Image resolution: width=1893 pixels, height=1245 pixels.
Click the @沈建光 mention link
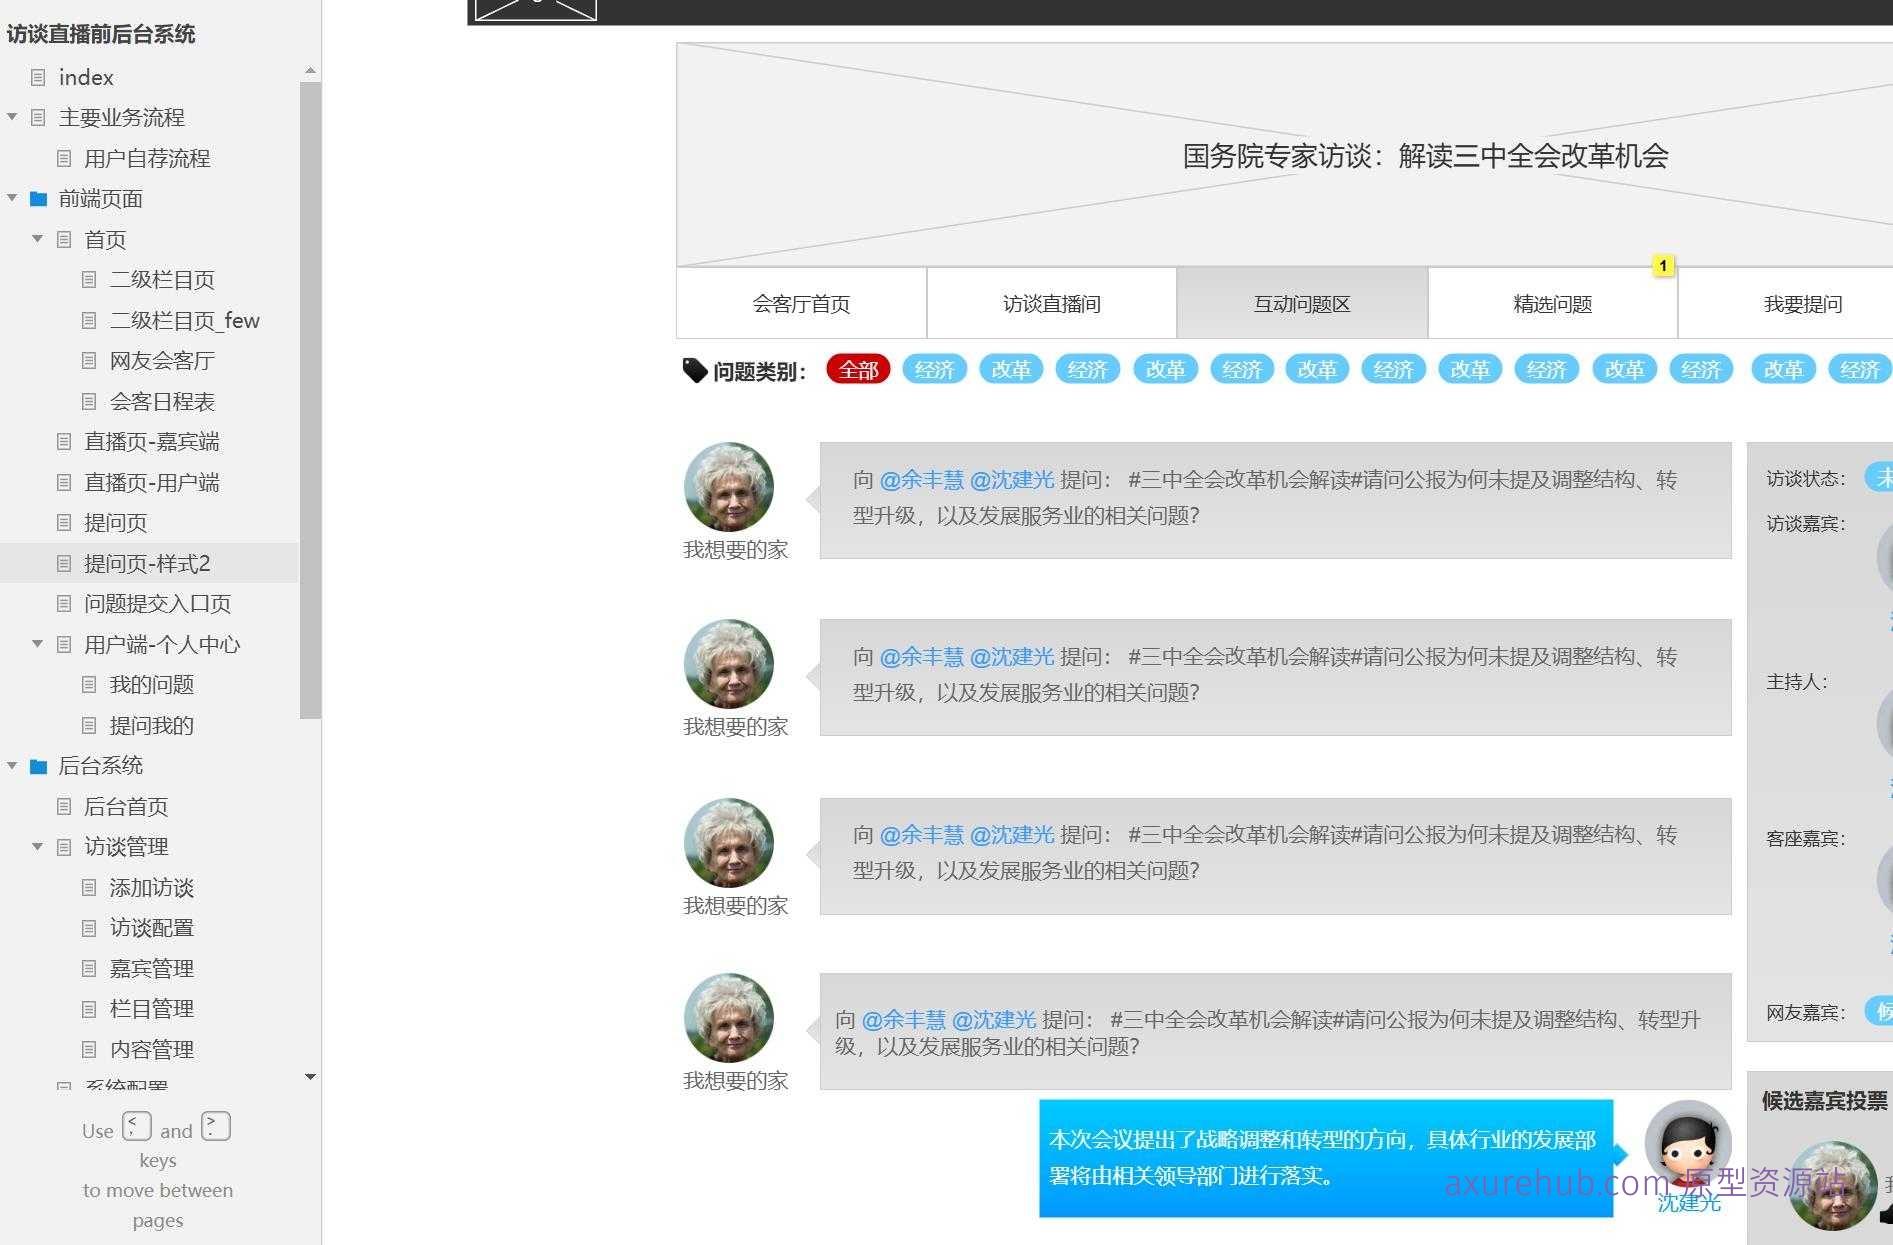coord(1012,480)
